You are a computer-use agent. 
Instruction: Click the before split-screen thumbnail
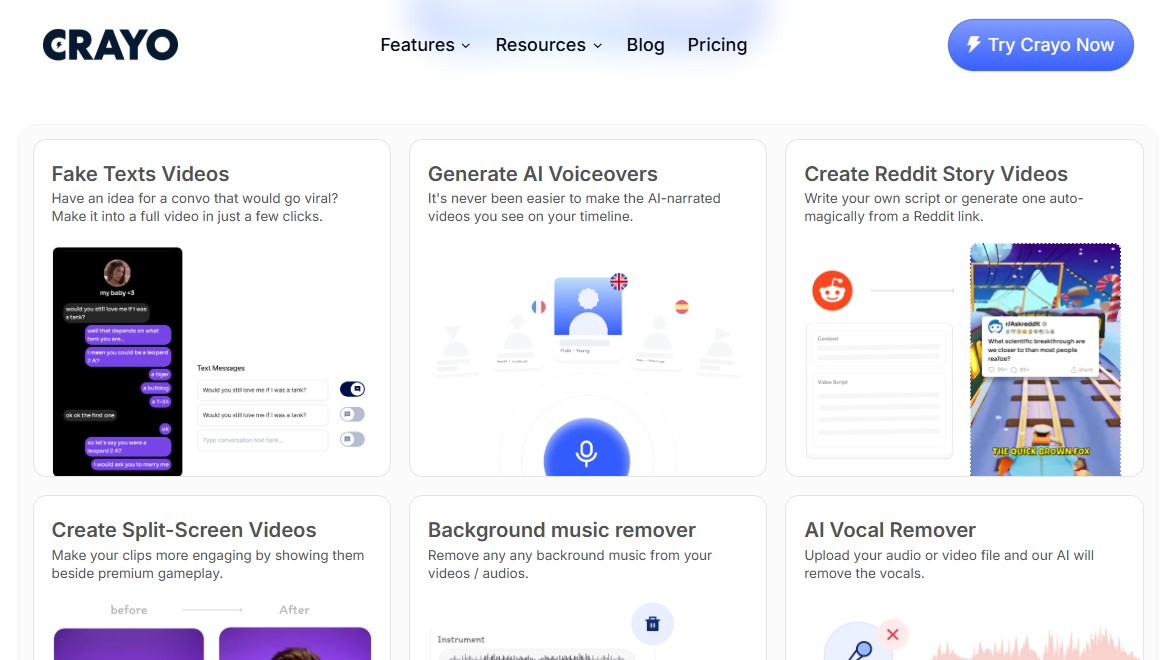click(129, 644)
